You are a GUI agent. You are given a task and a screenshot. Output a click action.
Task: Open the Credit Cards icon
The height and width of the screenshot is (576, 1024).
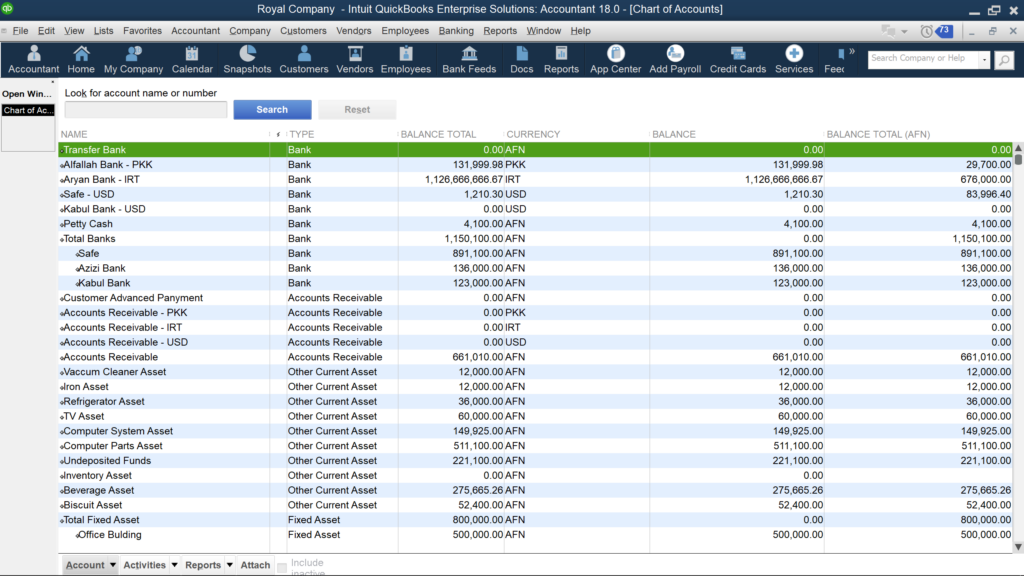click(x=738, y=59)
